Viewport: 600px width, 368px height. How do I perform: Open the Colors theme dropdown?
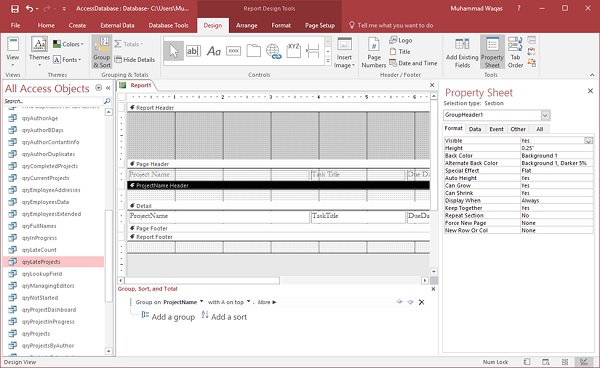coord(68,44)
